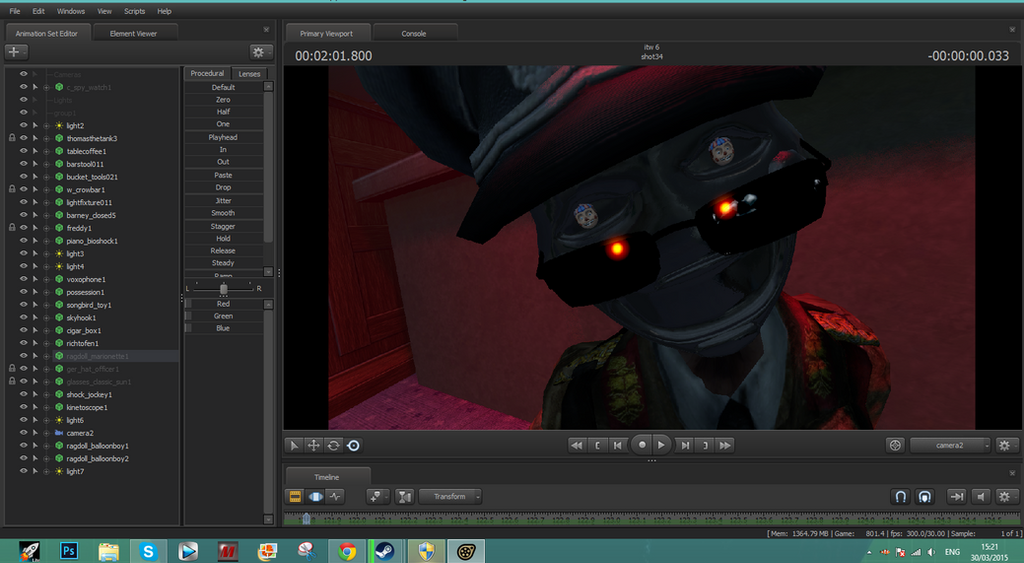Viewport: 1024px width, 563px height.
Task: Switch to the Element Viewer tab
Action: 134,33
